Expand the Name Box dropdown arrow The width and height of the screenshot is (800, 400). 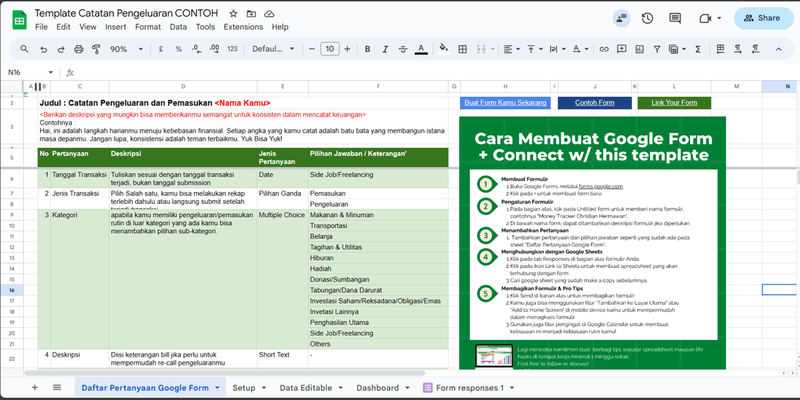pyautogui.click(x=51, y=72)
